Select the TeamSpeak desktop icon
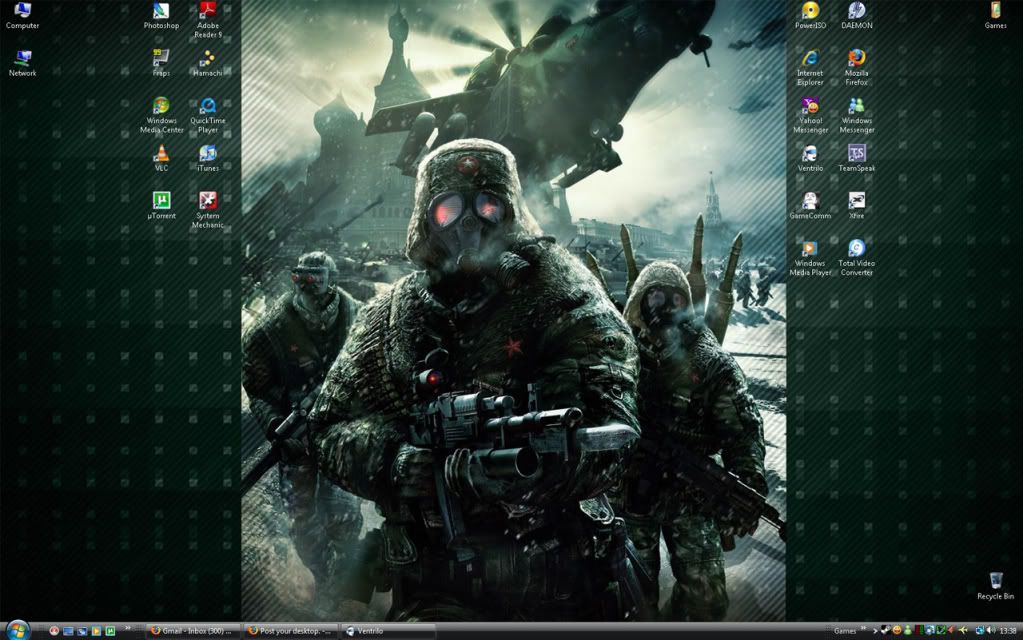Image resolution: width=1023 pixels, height=640 pixels. 856,153
